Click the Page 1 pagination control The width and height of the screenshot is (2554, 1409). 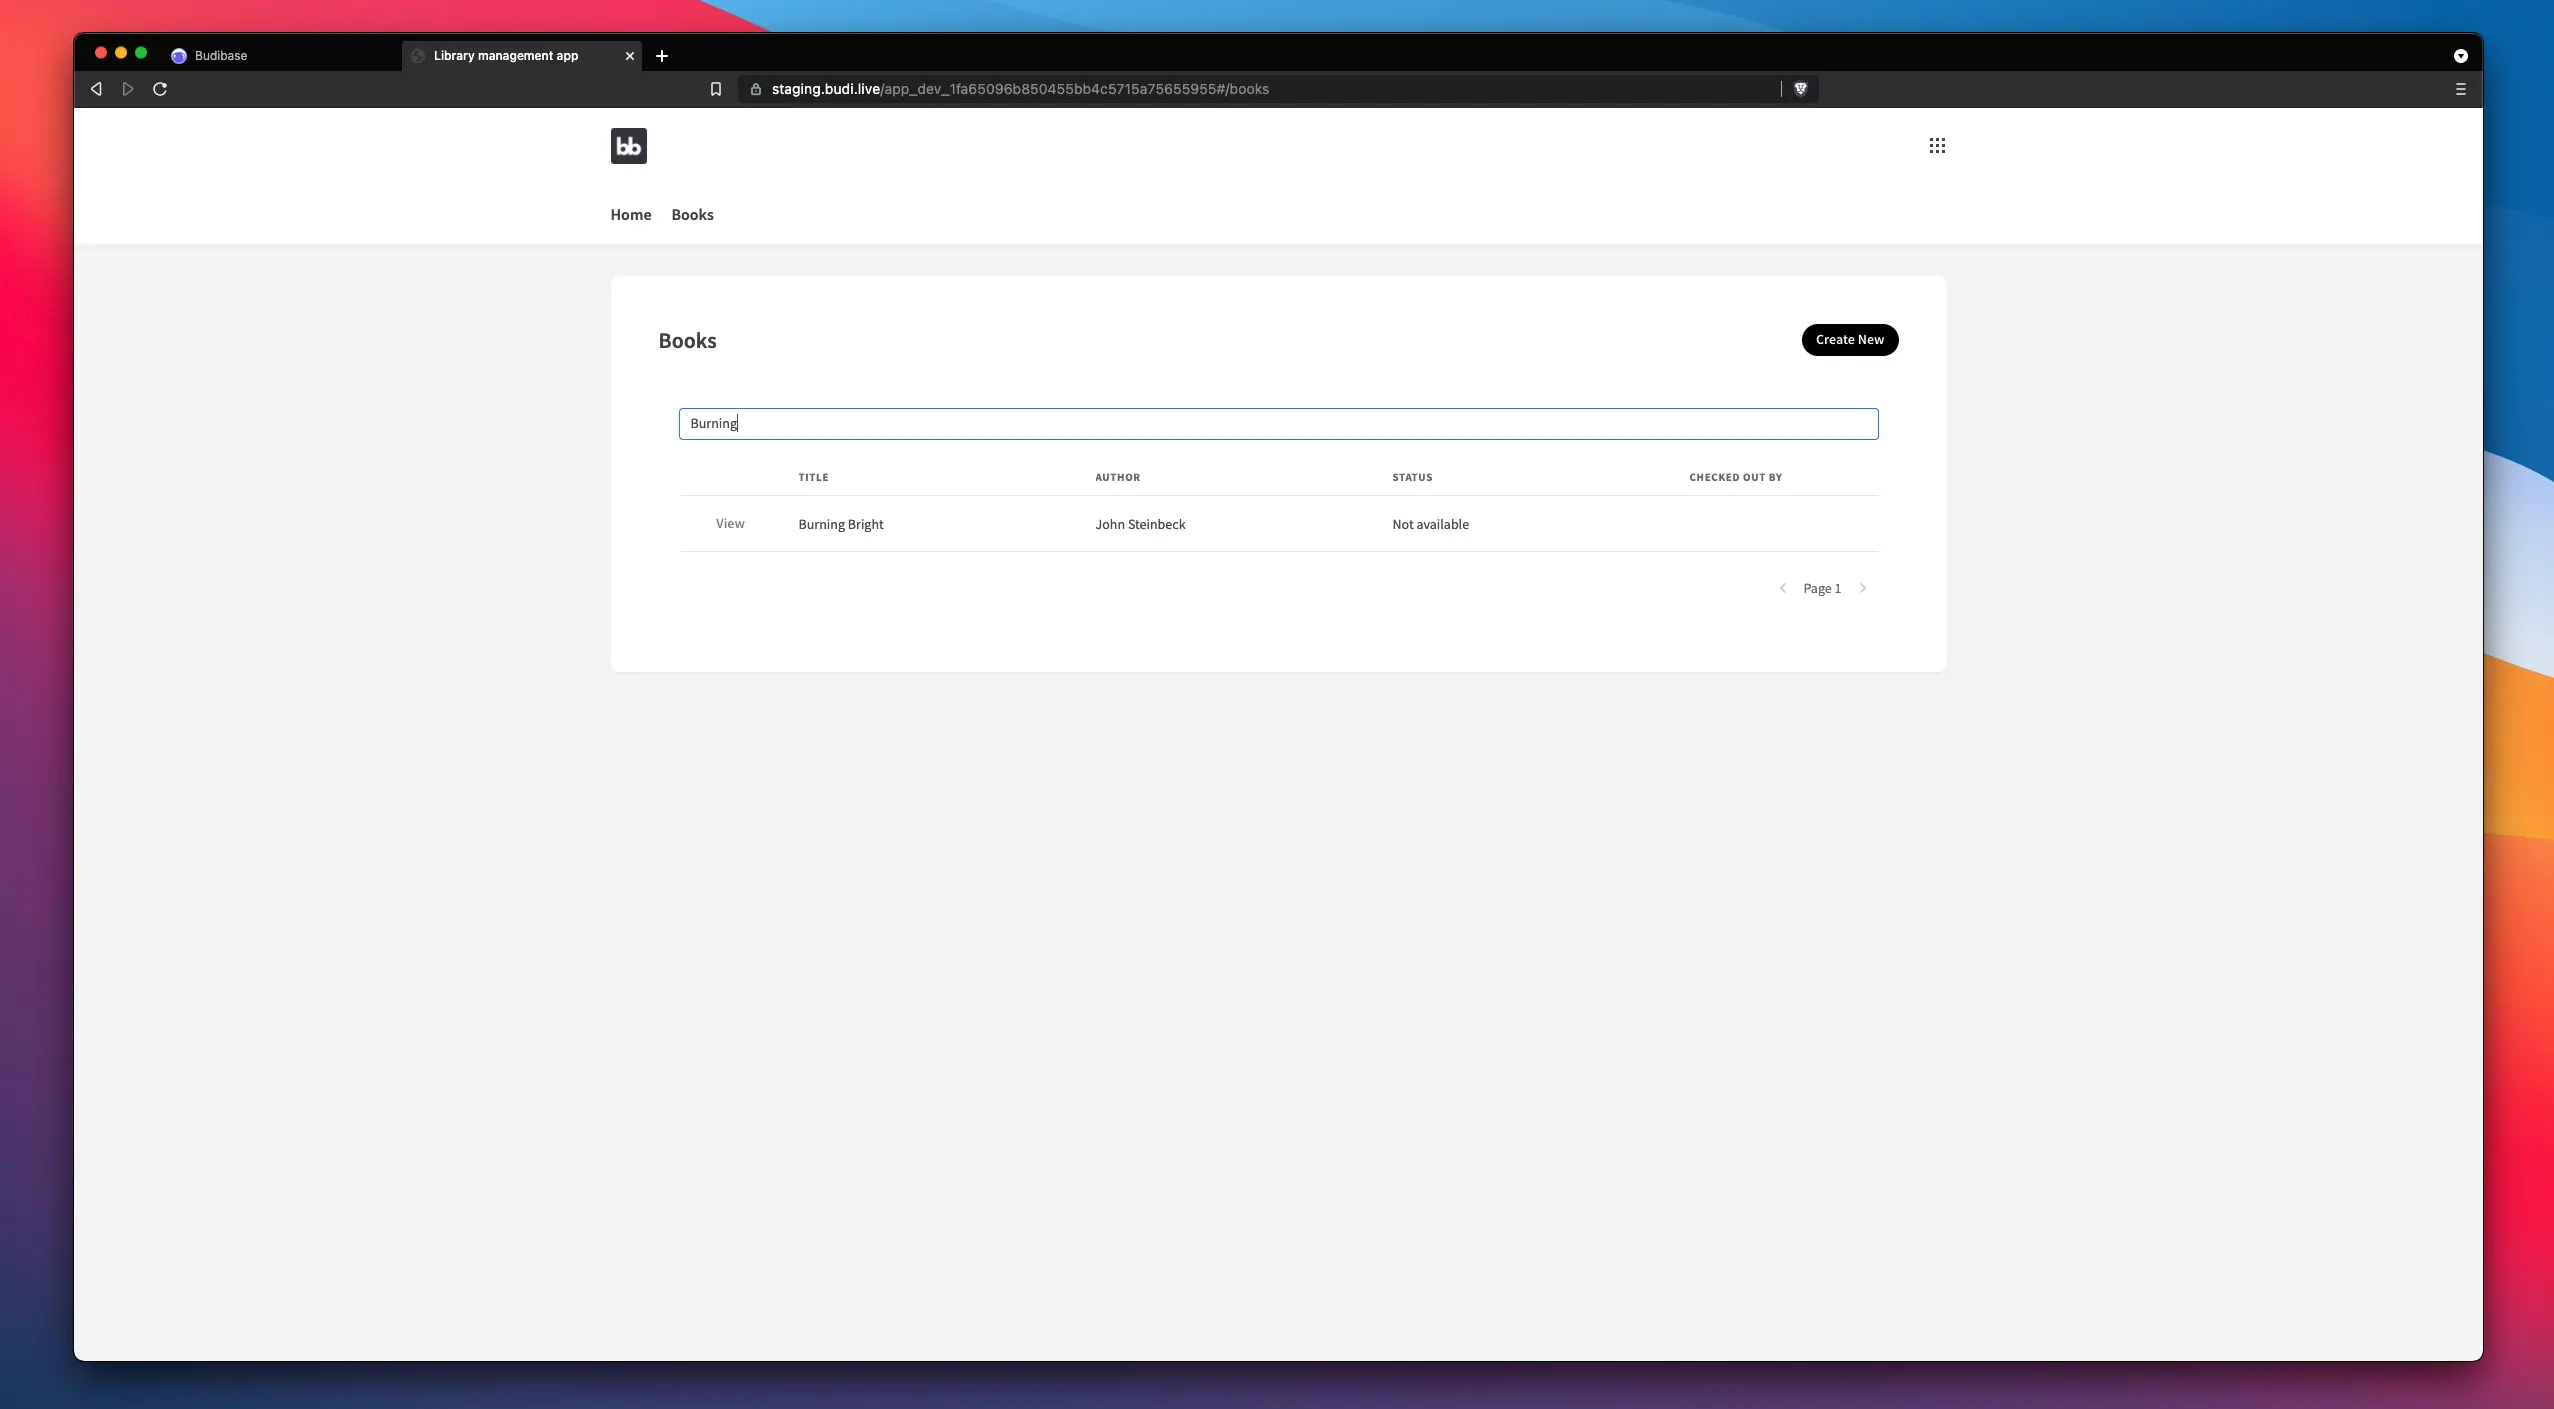tap(1822, 587)
